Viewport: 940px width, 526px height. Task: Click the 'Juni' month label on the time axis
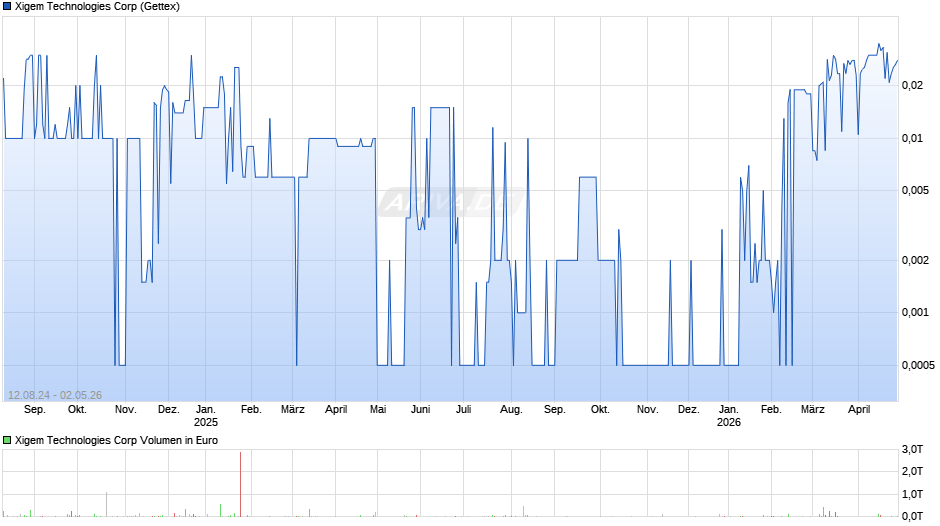[421, 410]
